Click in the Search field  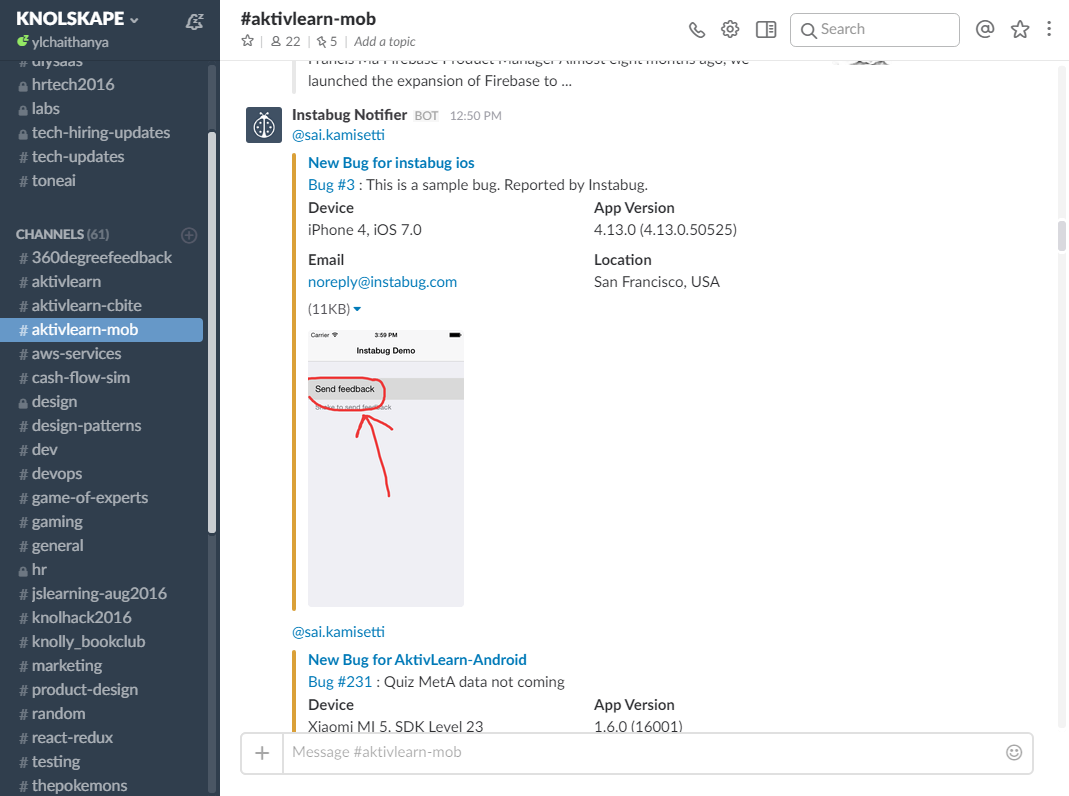tap(875, 30)
